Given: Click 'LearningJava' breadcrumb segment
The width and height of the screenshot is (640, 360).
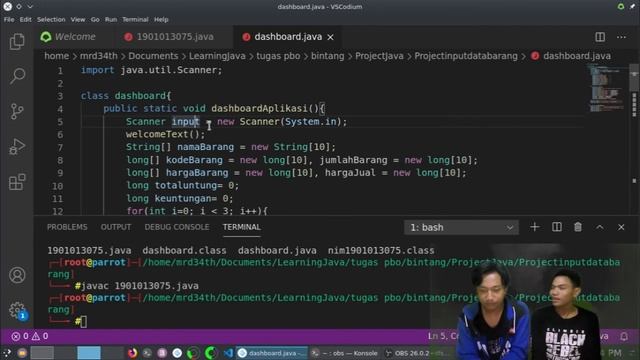Looking at the screenshot, I should click(x=217, y=56).
